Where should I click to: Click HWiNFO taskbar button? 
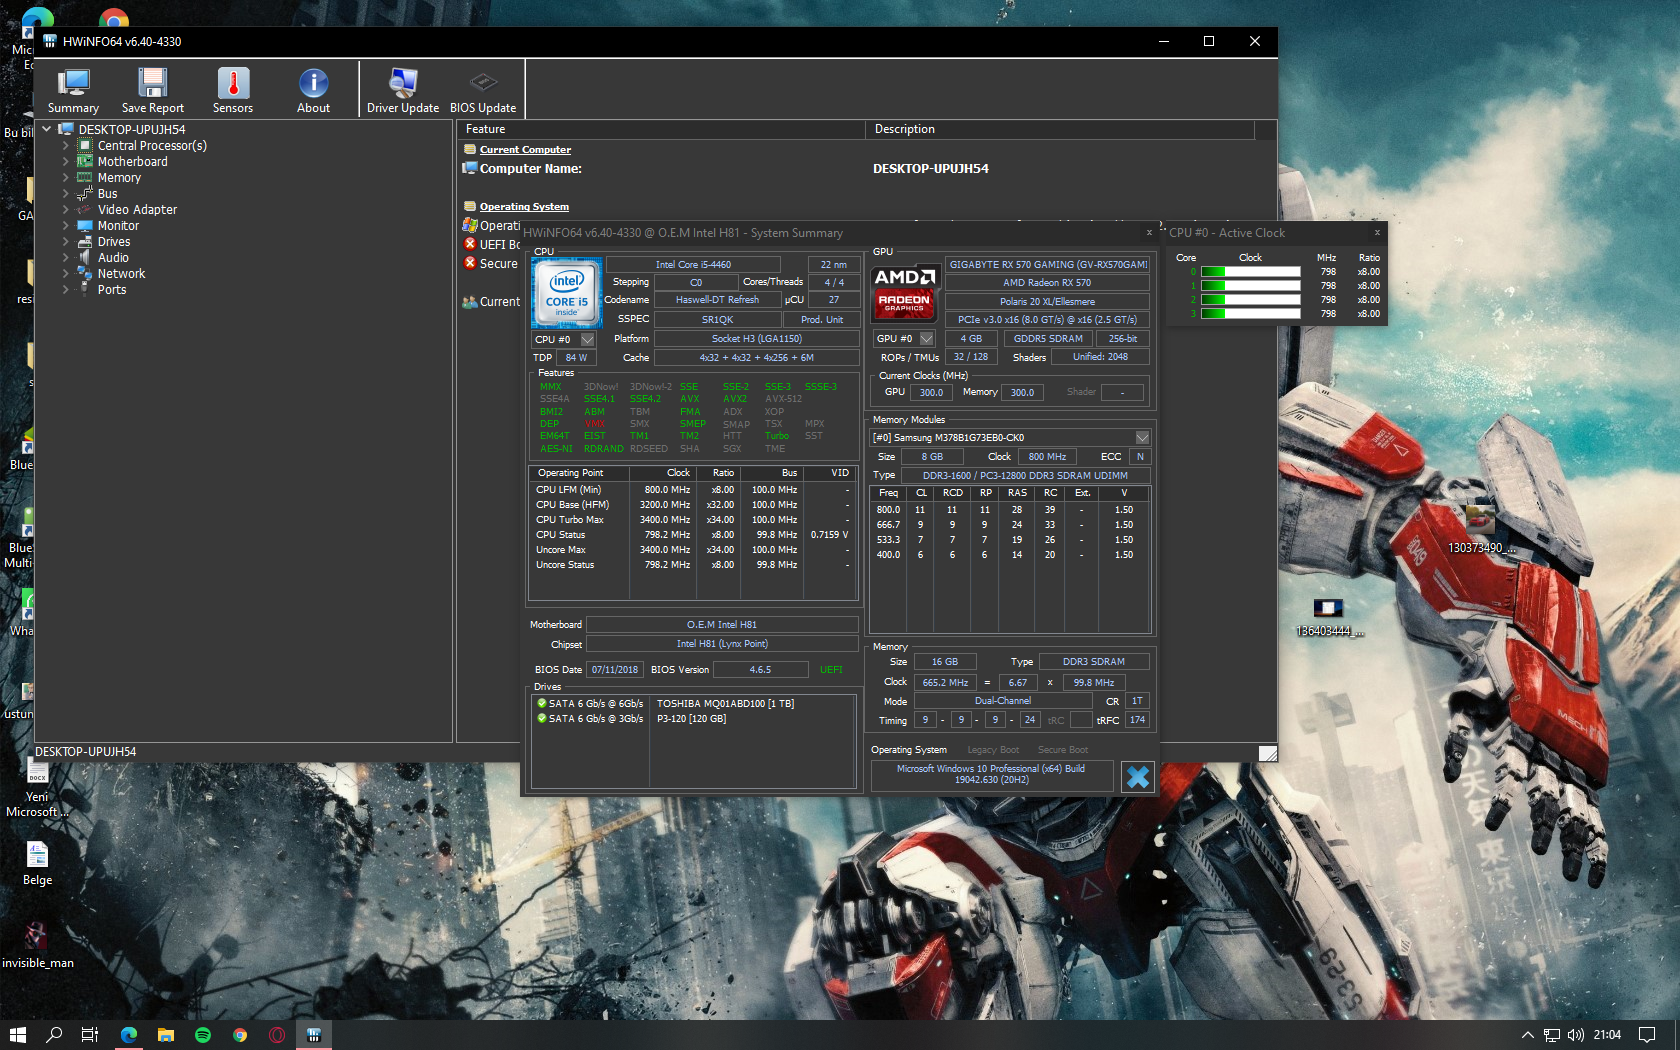pos(314,1035)
